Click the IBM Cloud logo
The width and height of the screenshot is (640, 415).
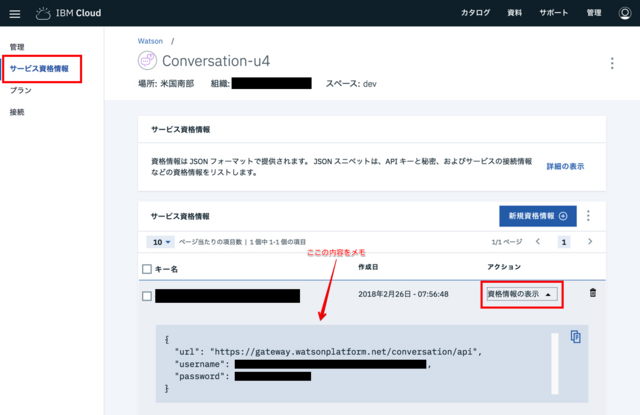click(69, 13)
